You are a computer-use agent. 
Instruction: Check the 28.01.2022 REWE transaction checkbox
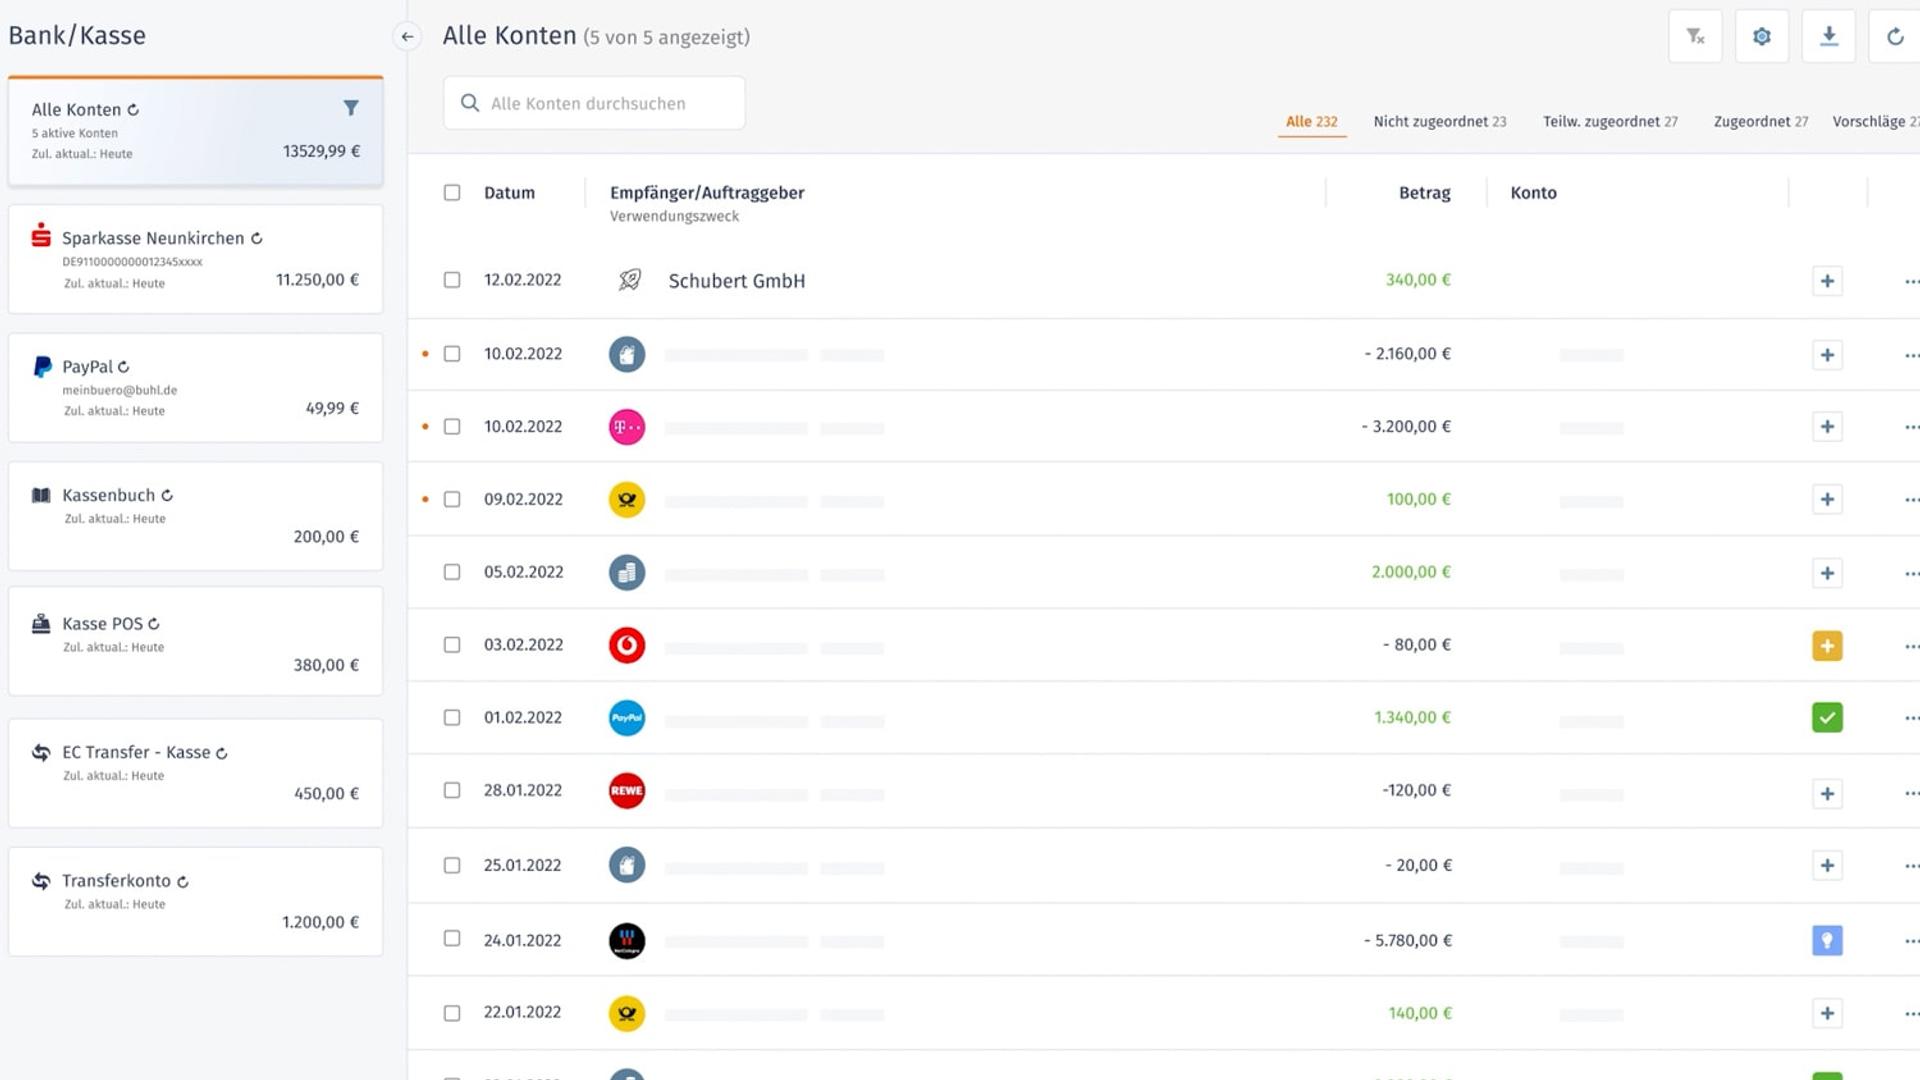click(x=452, y=790)
